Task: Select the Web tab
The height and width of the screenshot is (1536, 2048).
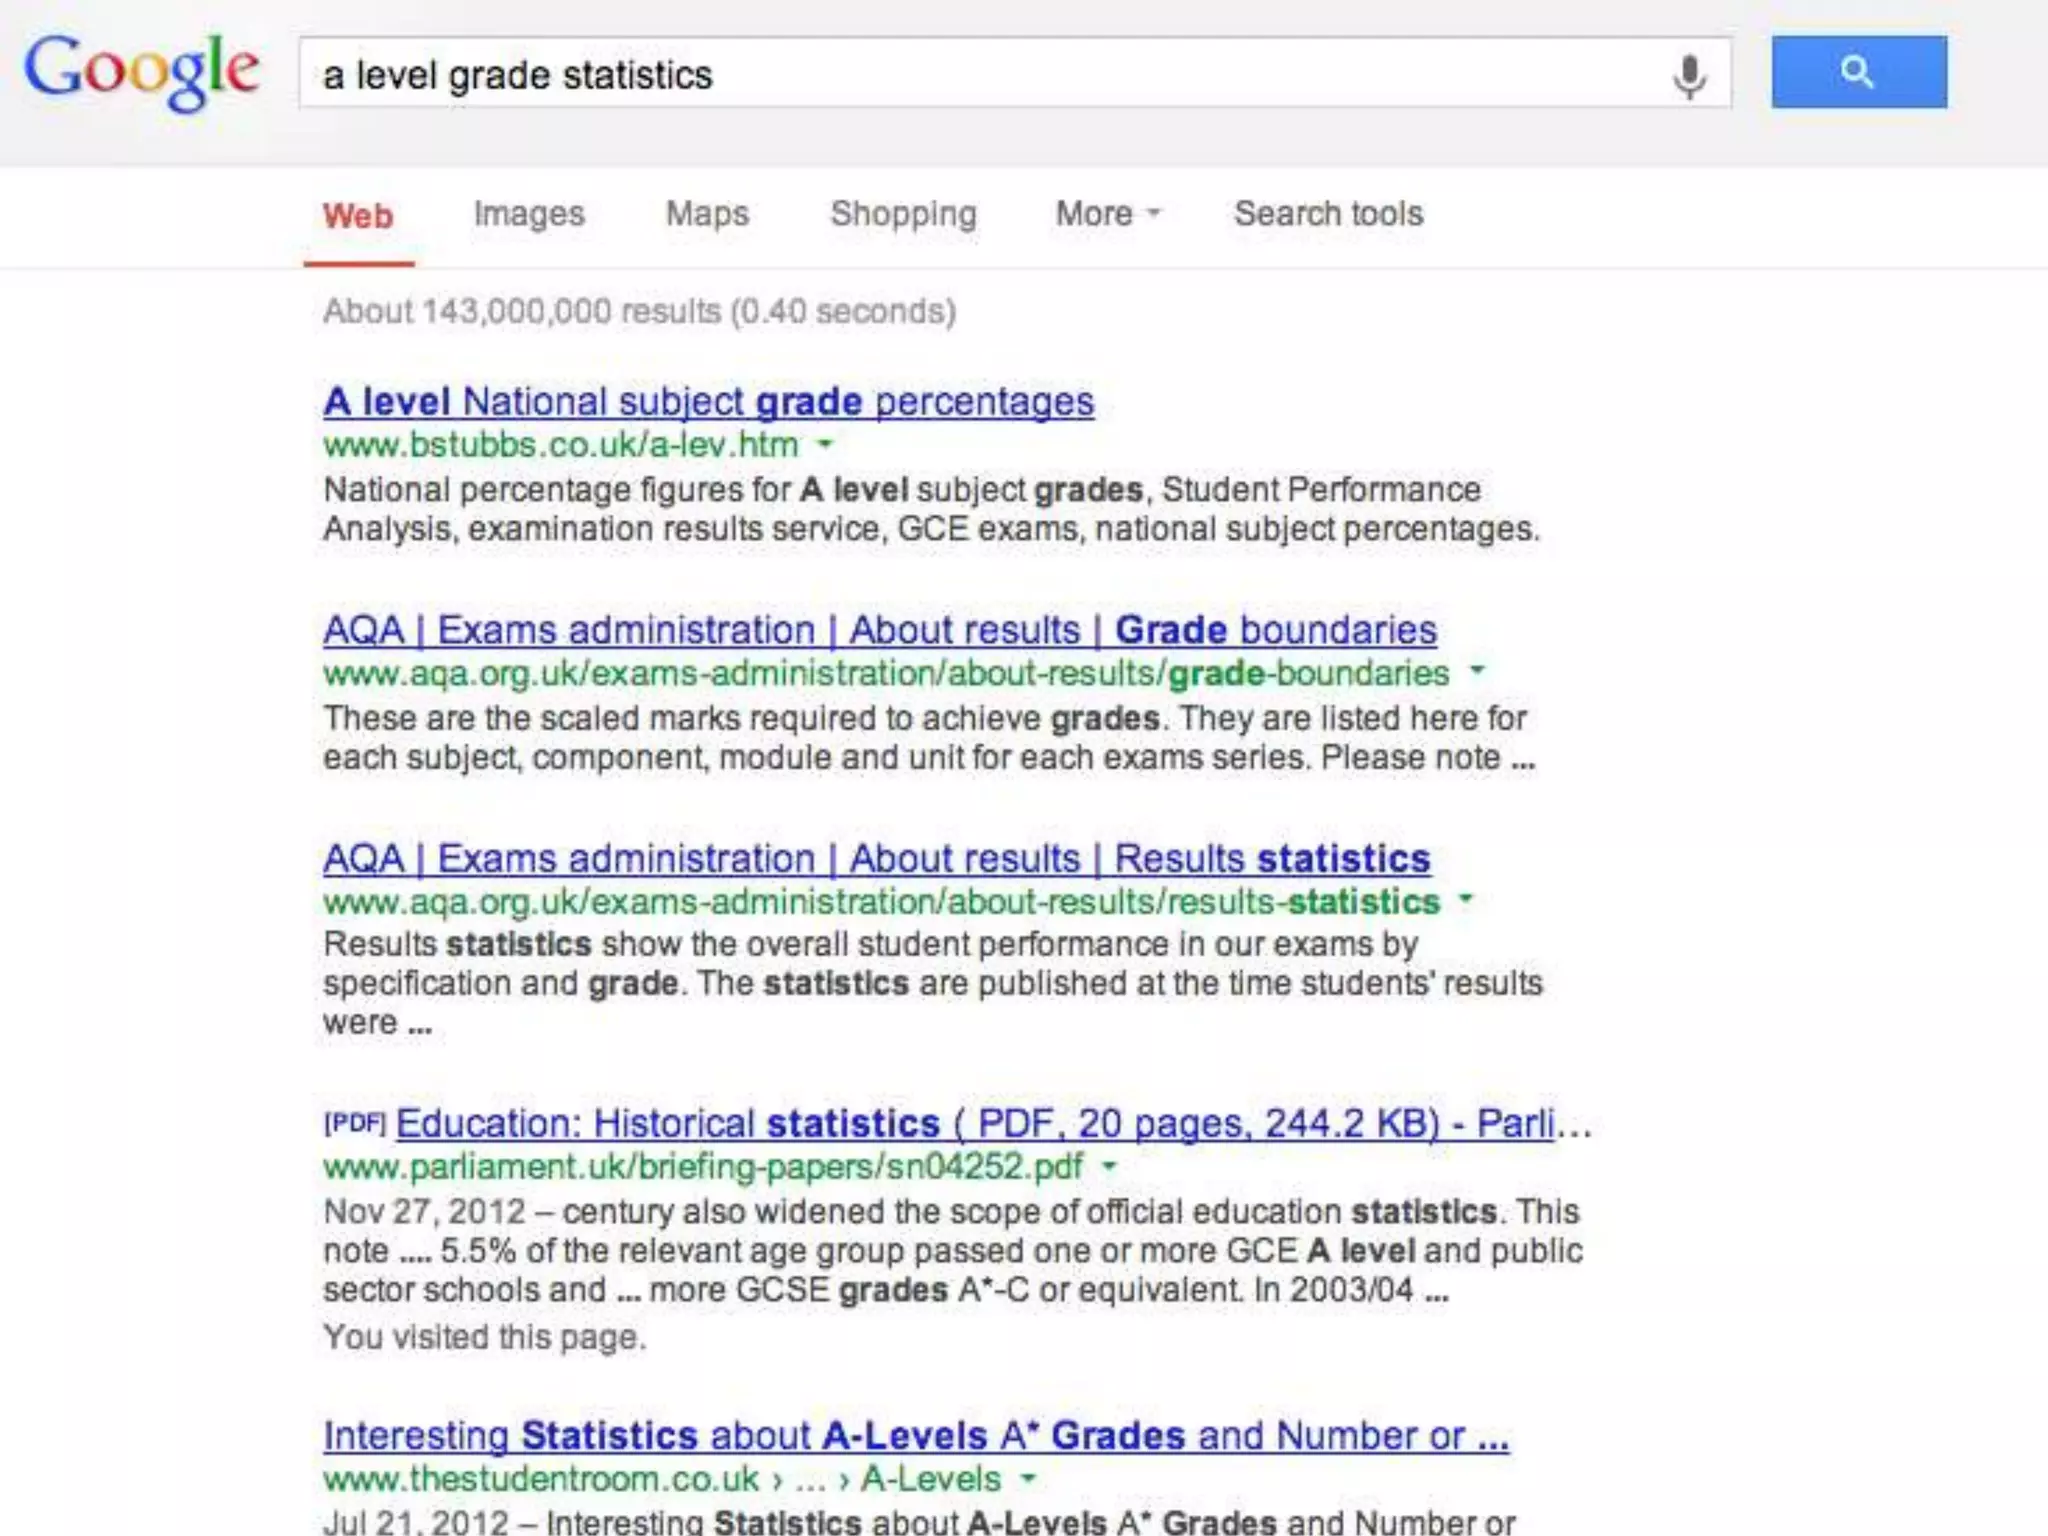Action: [358, 216]
